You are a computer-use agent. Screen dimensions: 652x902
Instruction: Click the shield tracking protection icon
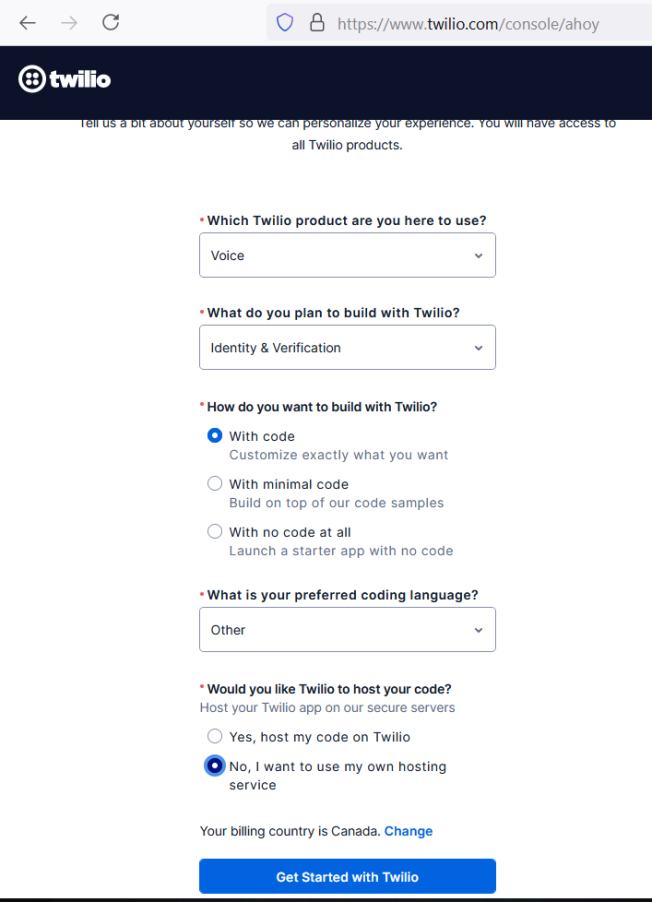(285, 23)
